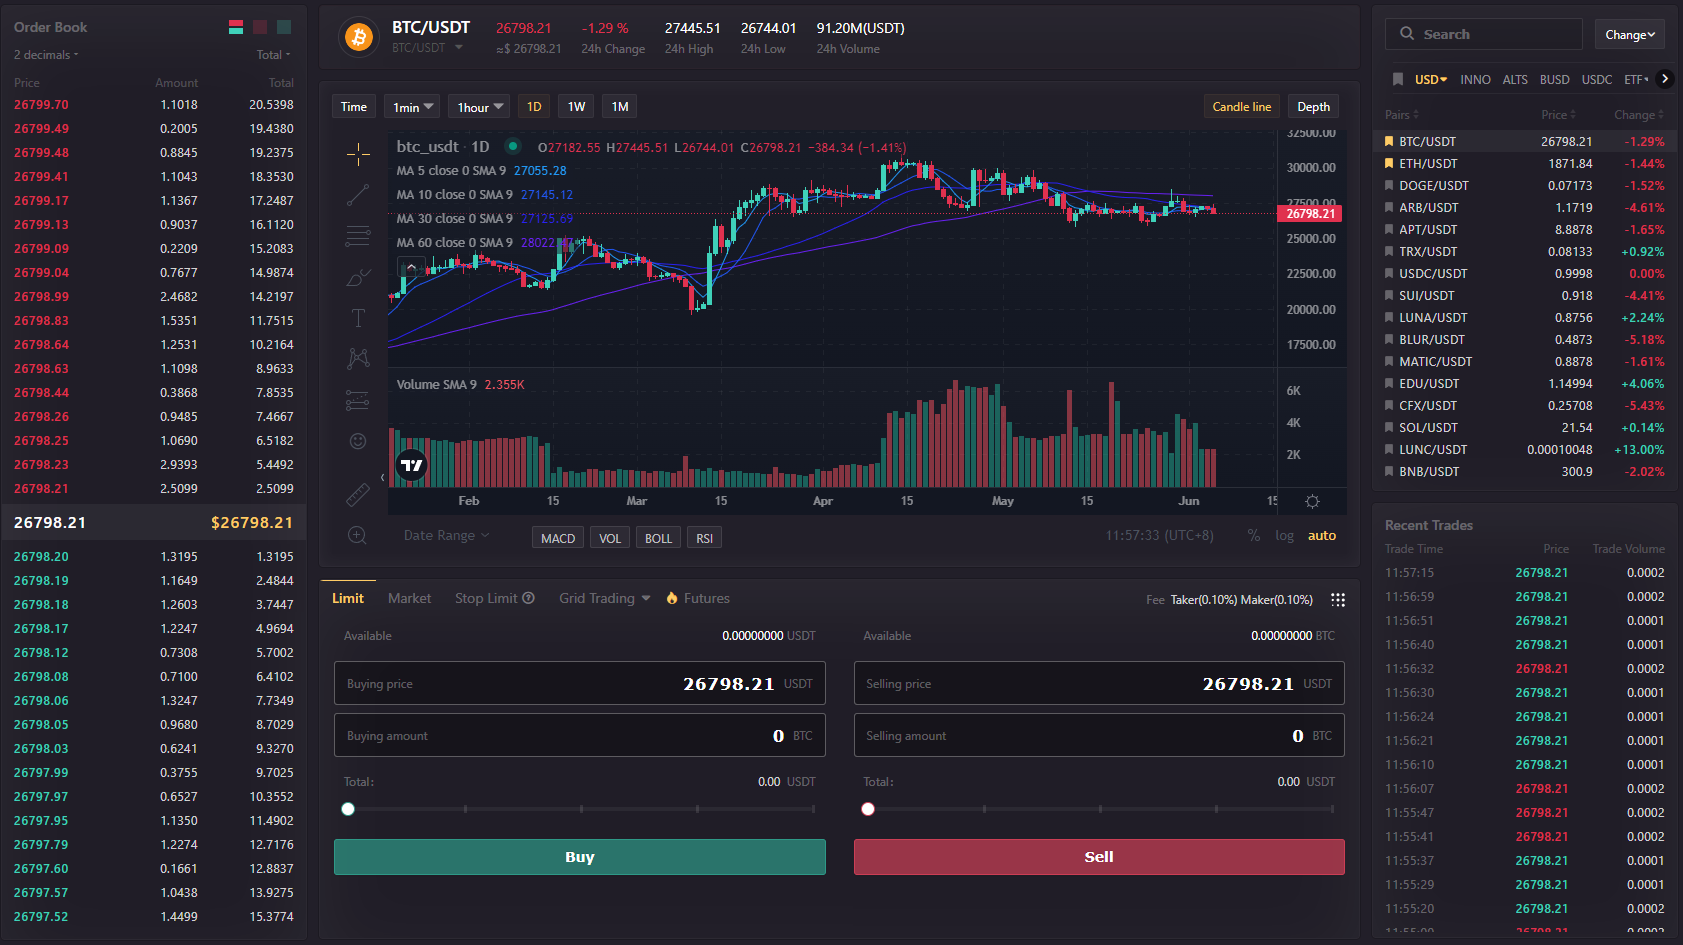The height and width of the screenshot is (945, 1683).
Task: Select the ALTS market tab
Action: [x=1515, y=79]
